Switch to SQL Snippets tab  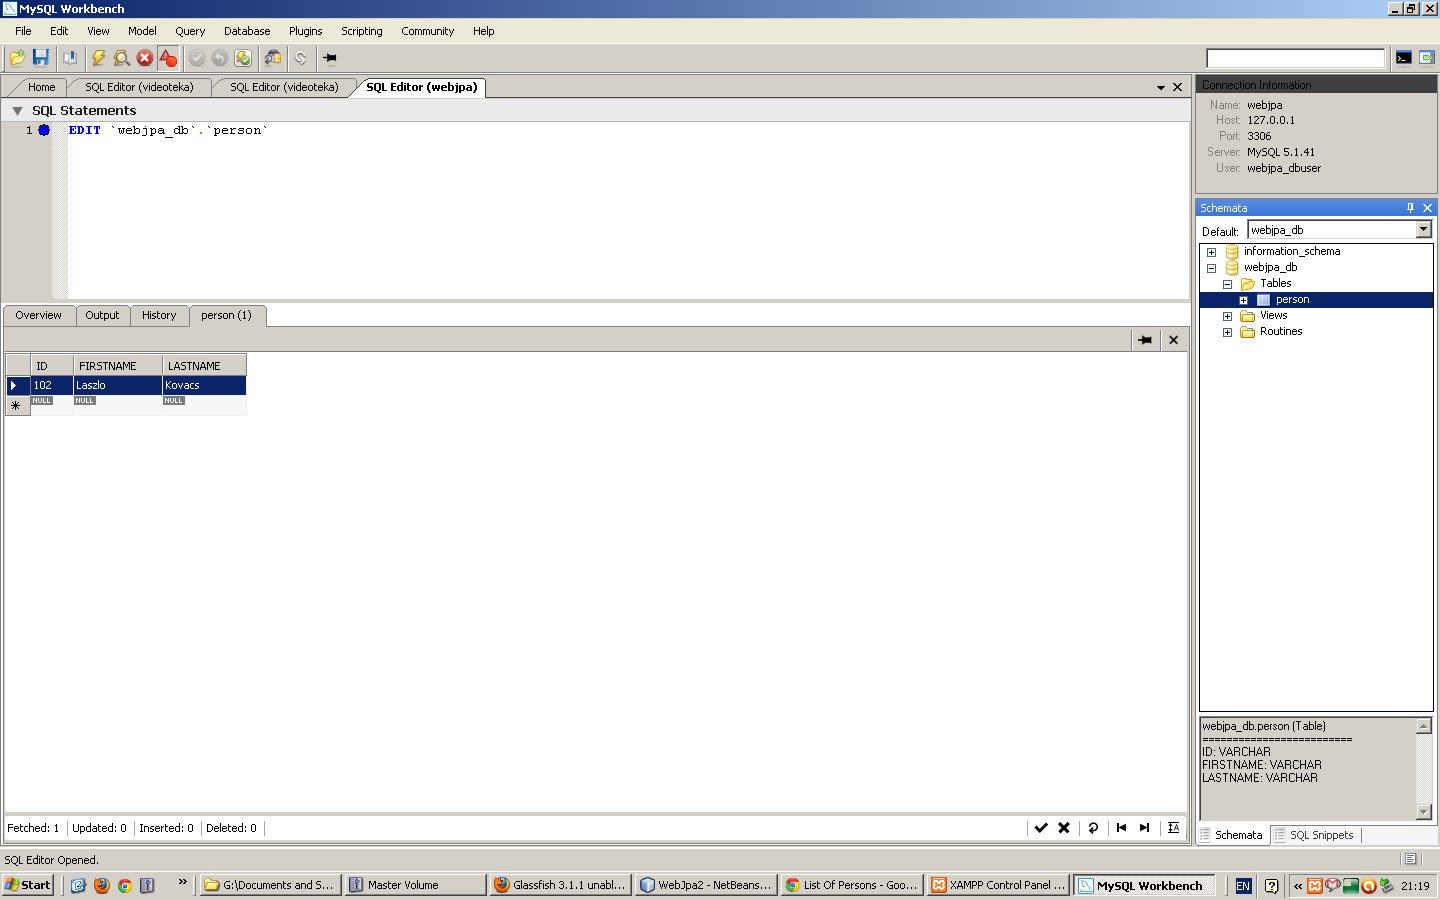click(1314, 835)
